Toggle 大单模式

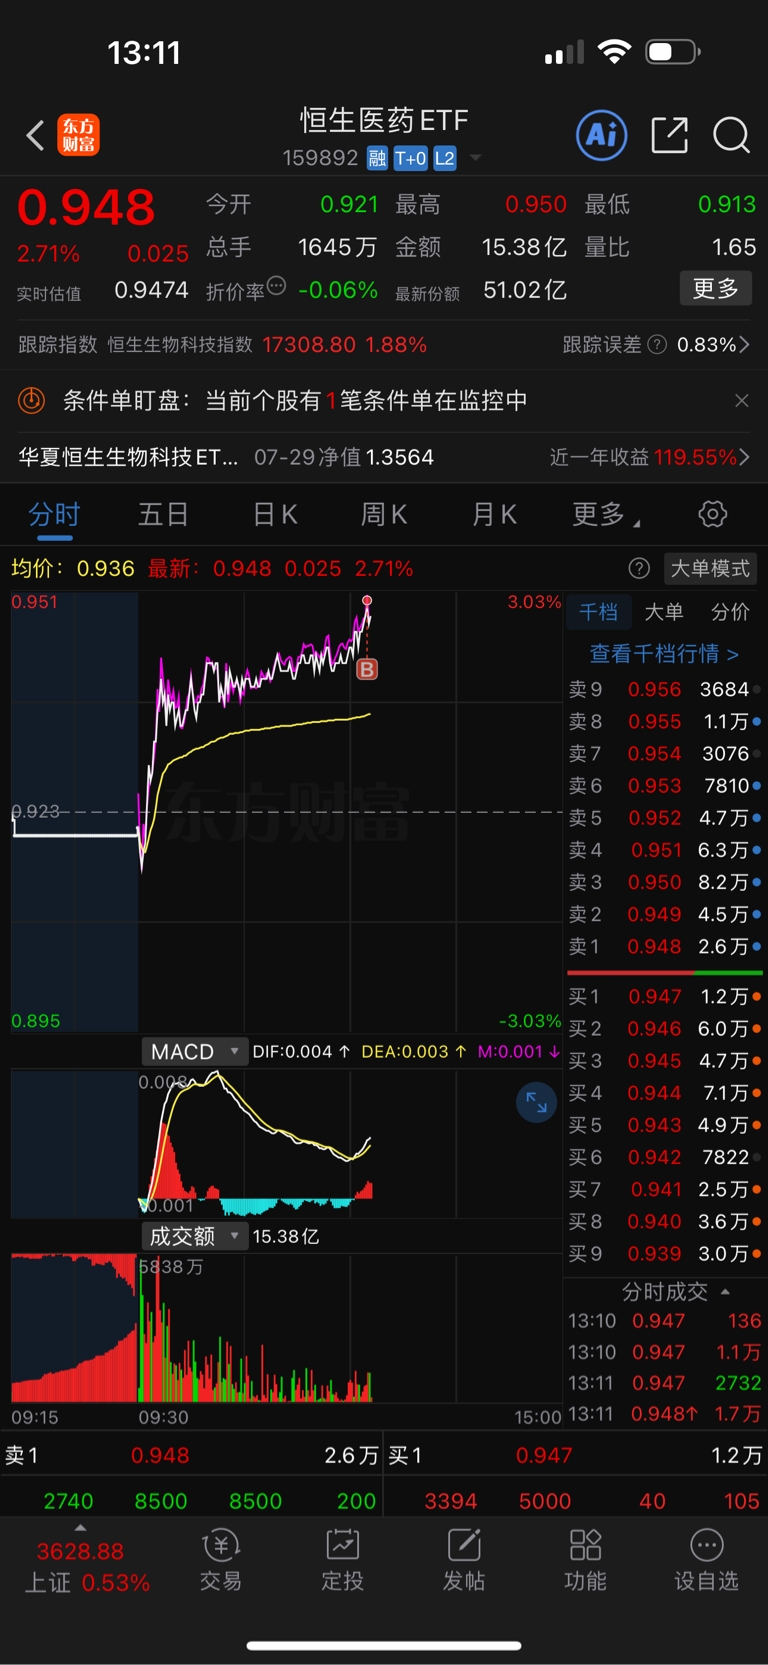pyautogui.click(x=710, y=569)
